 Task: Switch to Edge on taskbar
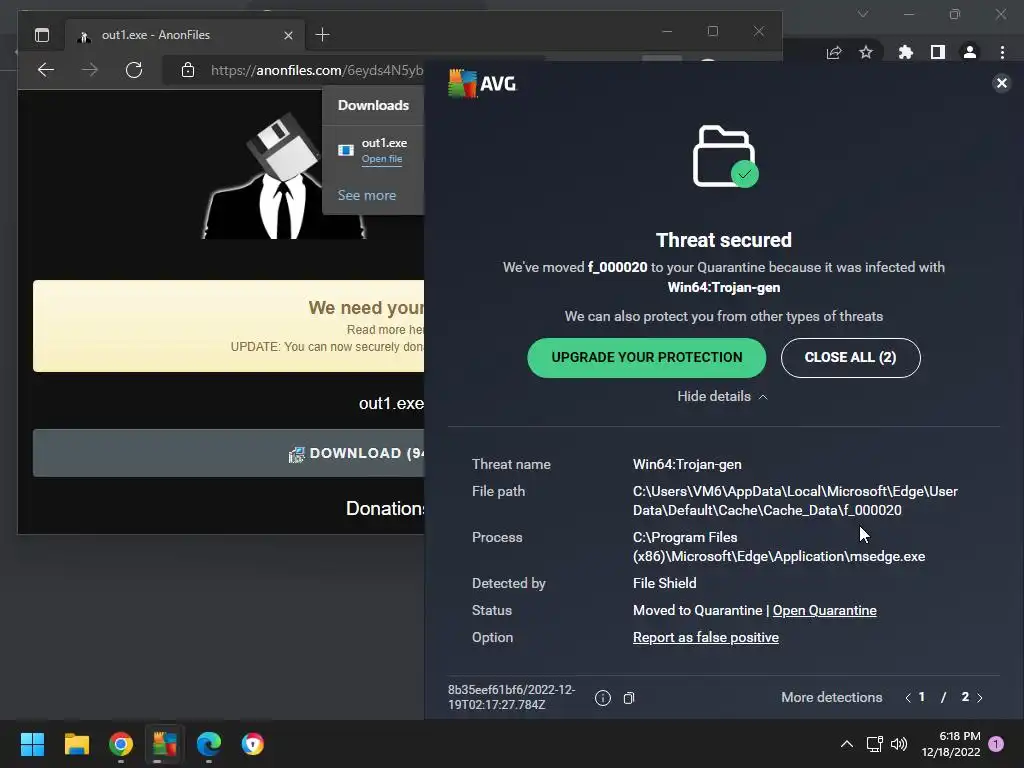(209, 744)
